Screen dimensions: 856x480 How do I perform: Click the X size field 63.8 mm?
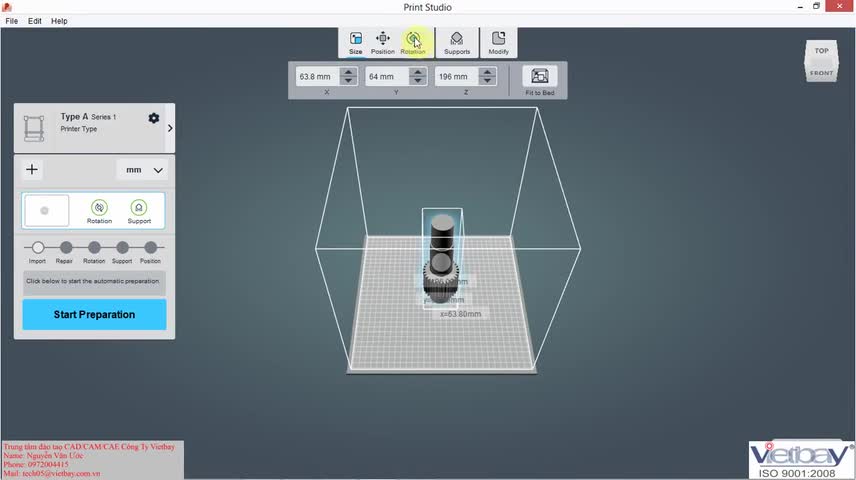click(x=318, y=76)
